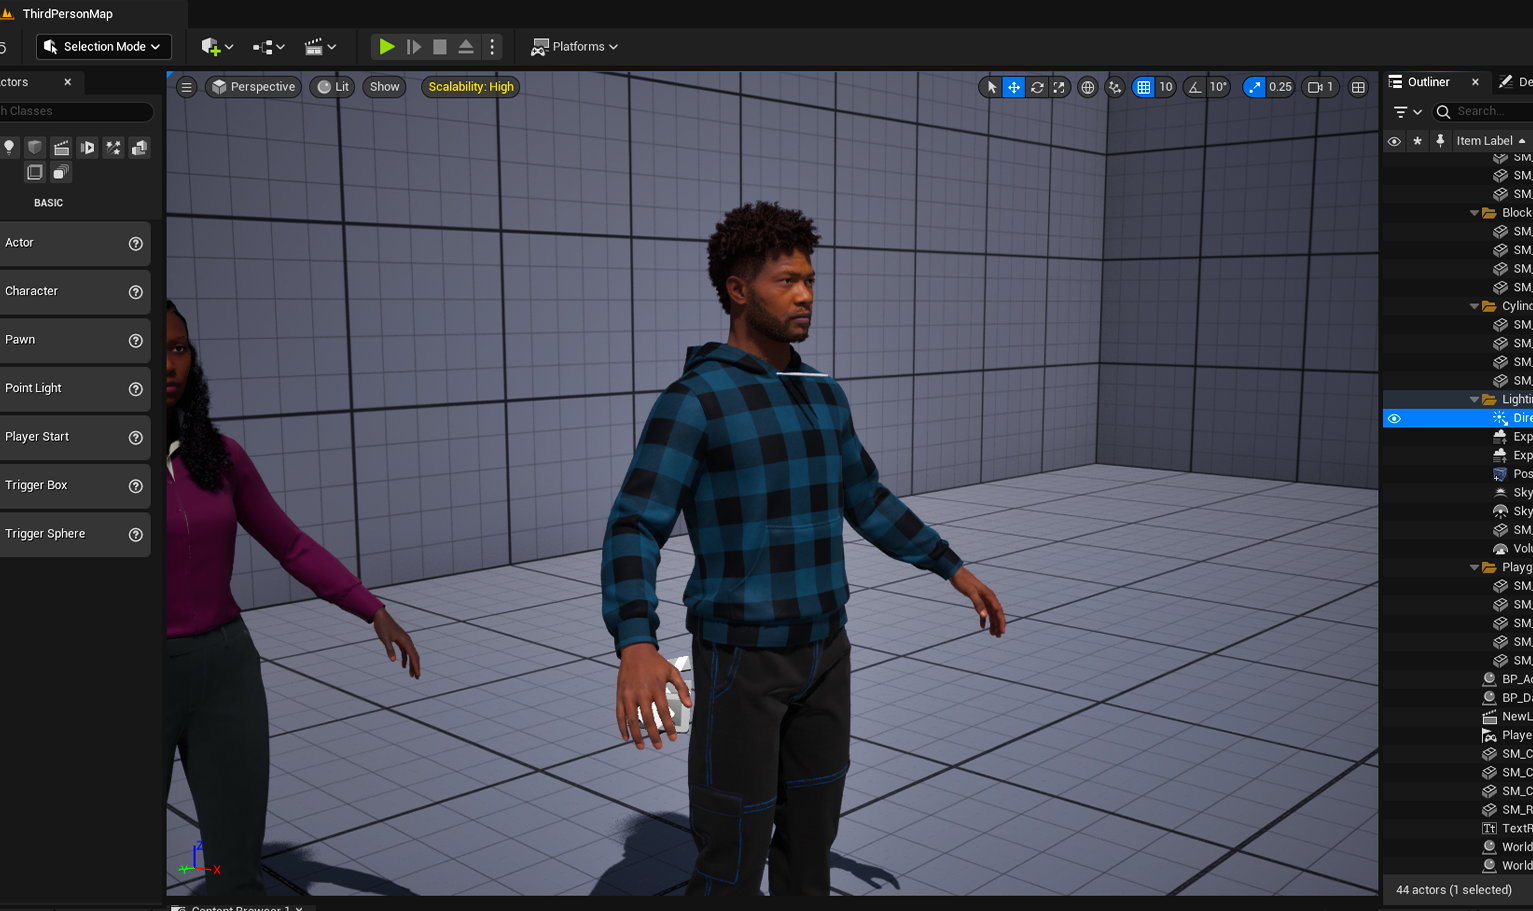Click the Eject button

click(x=466, y=47)
